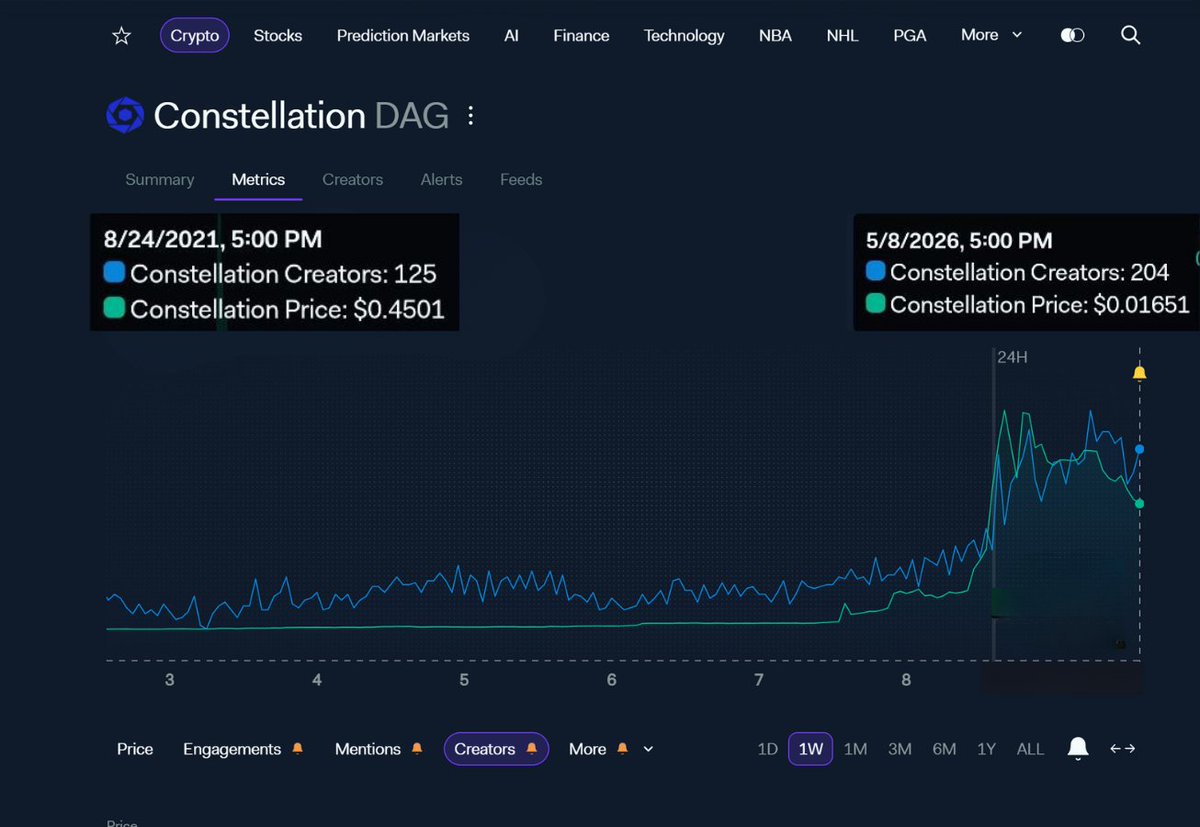Image resolution: width=1200 pixels, height=827 pixels.
Task: Set time range to 1M
Action: click(x=855, y=749)
